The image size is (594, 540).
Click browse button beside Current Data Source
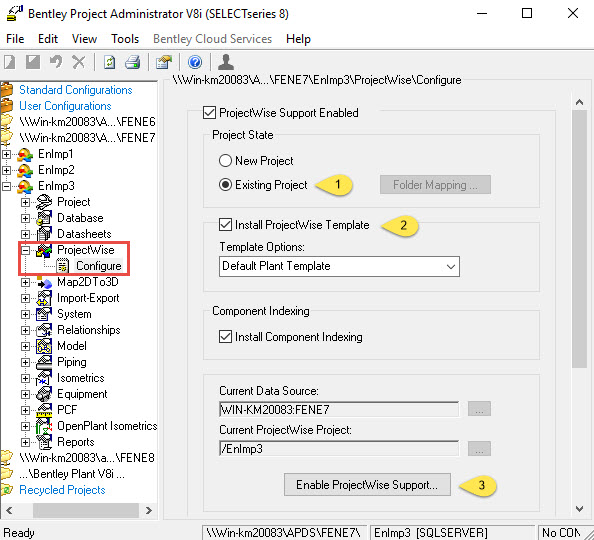479,409
